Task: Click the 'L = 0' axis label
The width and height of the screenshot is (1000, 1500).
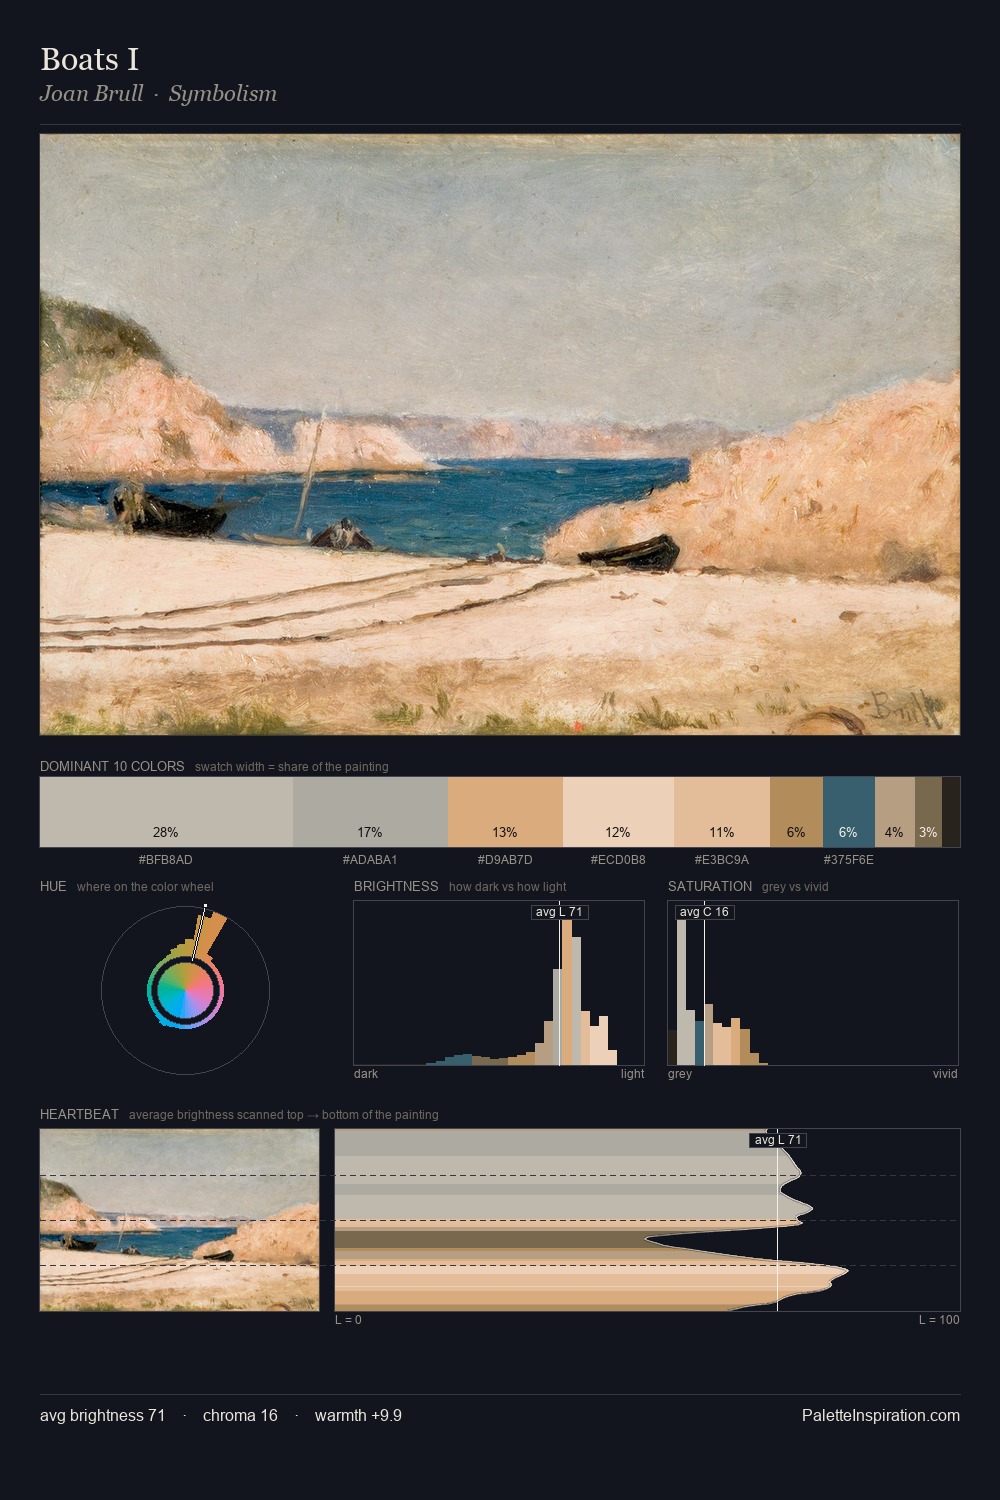Action: (348, 1320)
